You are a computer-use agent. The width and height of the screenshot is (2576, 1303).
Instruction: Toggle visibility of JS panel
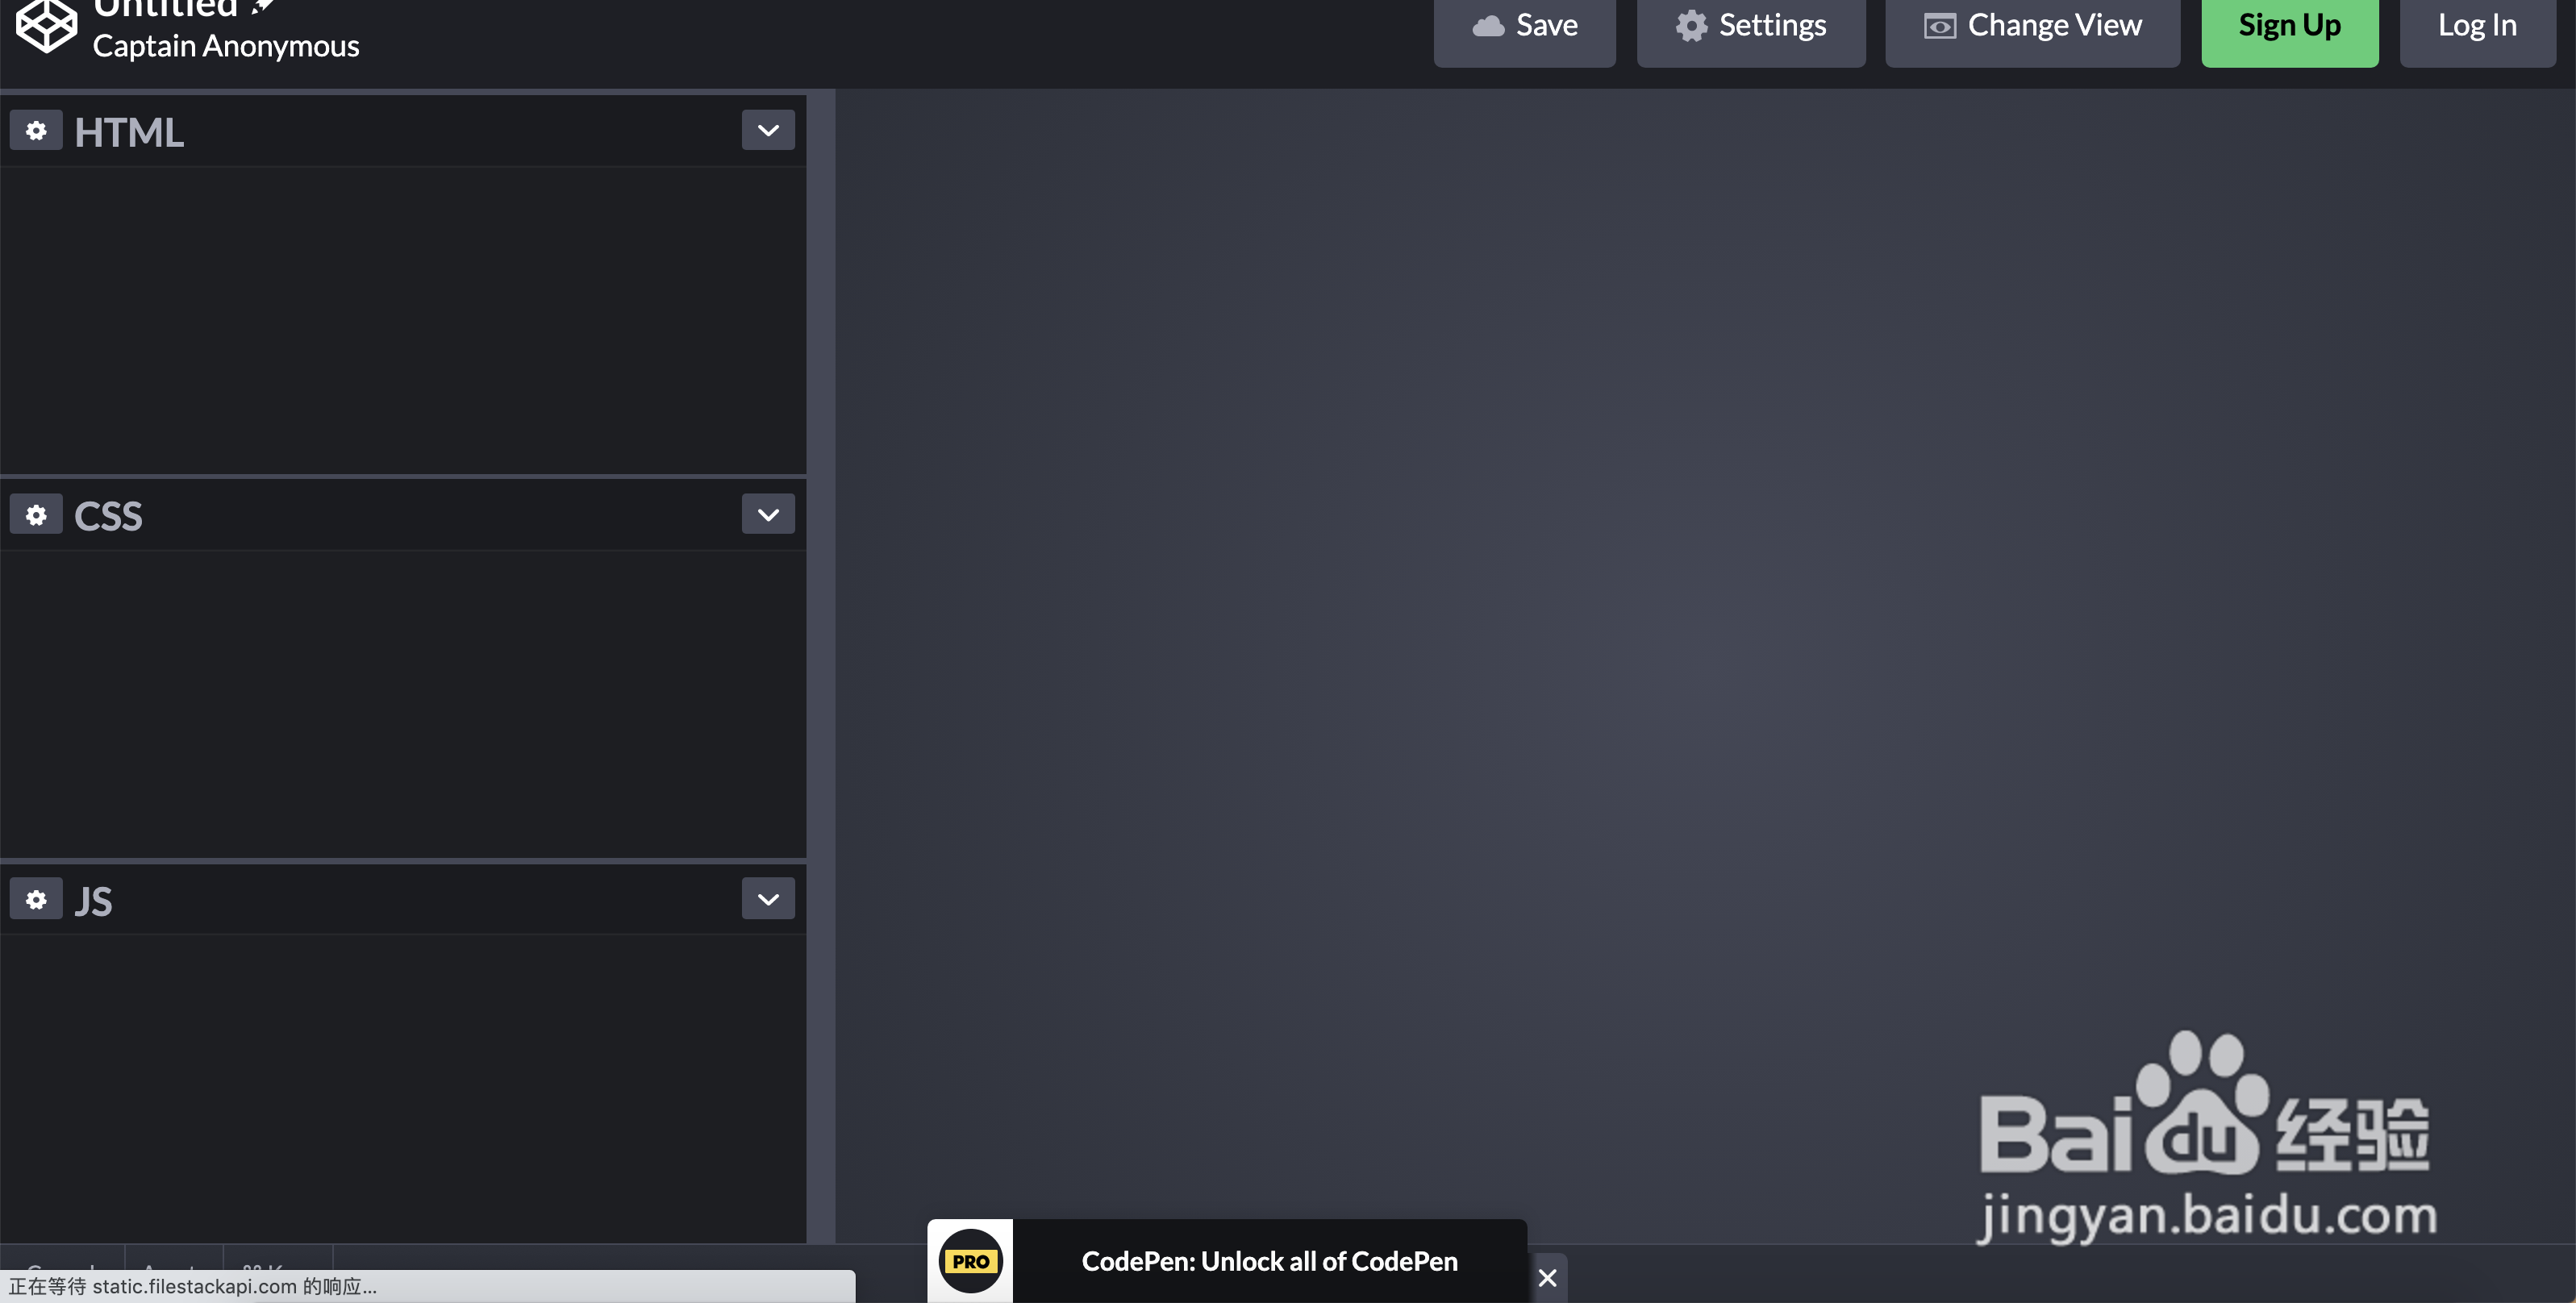tap(766, 897)
